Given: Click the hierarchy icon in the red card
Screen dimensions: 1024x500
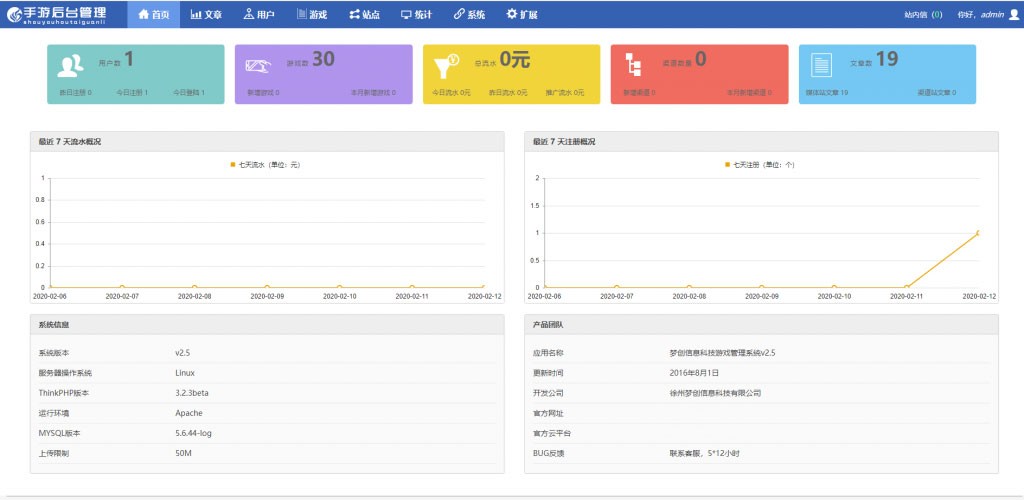Looking at the screenshot, I should pyautogui.click(x=633, y=66).
